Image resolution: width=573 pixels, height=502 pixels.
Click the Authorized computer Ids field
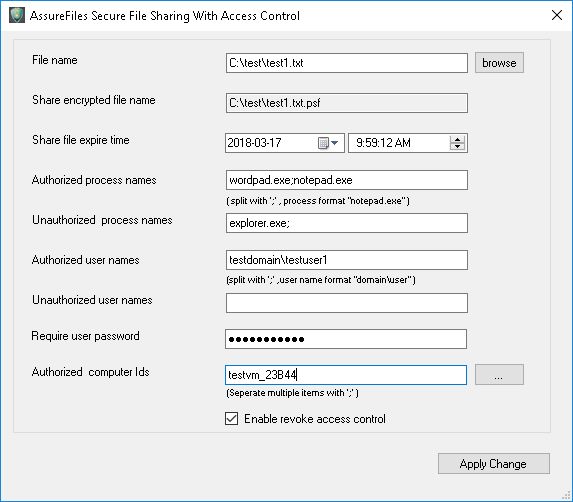point(346,375)
